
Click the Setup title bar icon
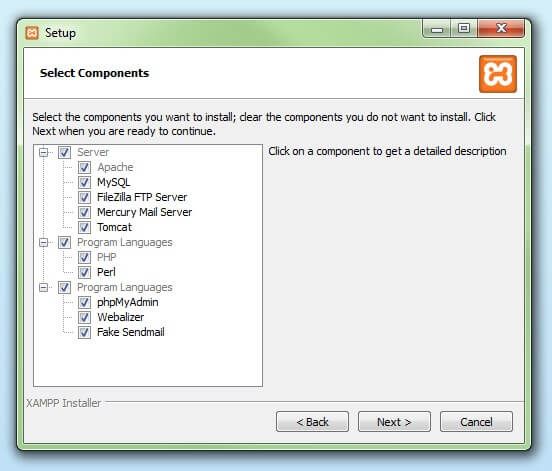32,33
